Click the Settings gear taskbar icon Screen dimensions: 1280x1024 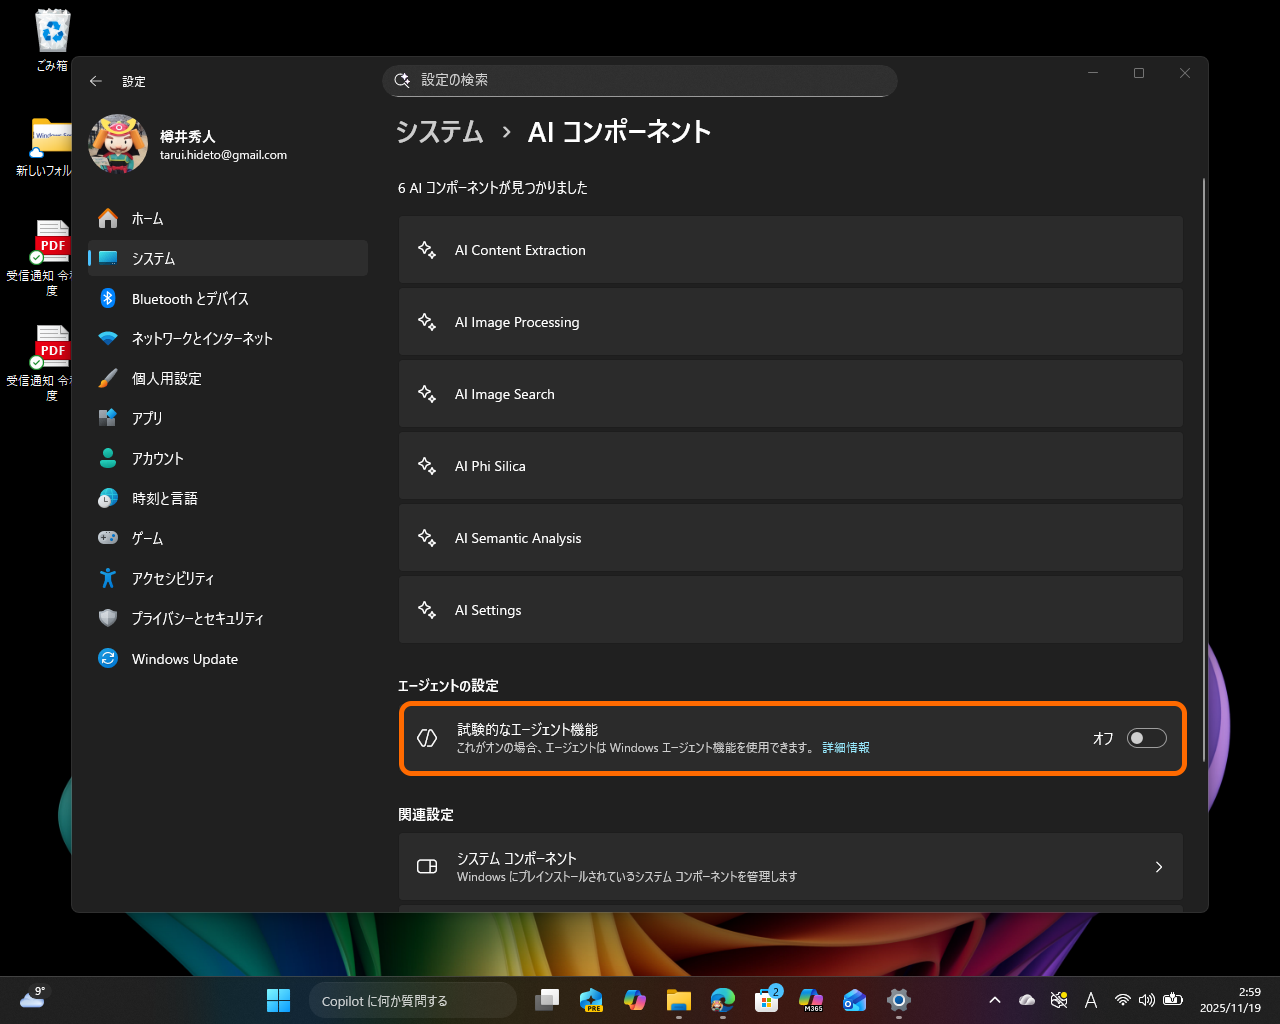[x=899, y=1000]
